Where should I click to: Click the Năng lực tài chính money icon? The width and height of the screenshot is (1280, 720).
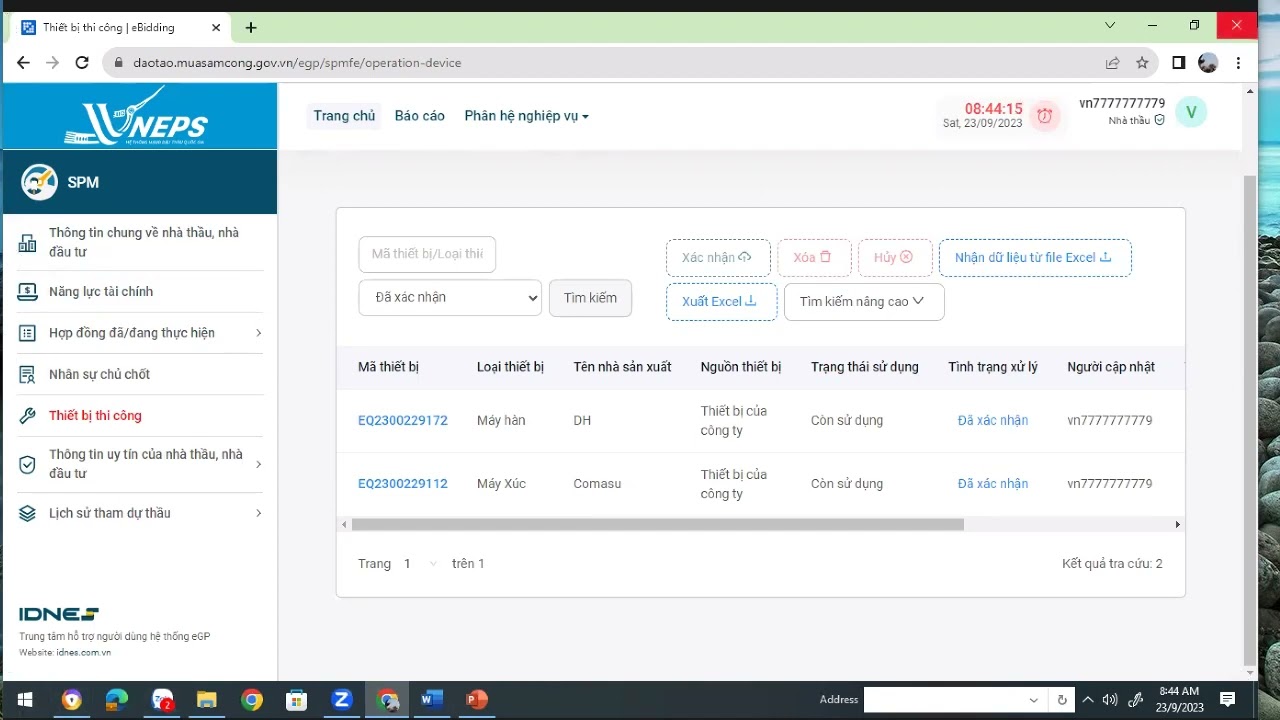(x=28, y=292)
